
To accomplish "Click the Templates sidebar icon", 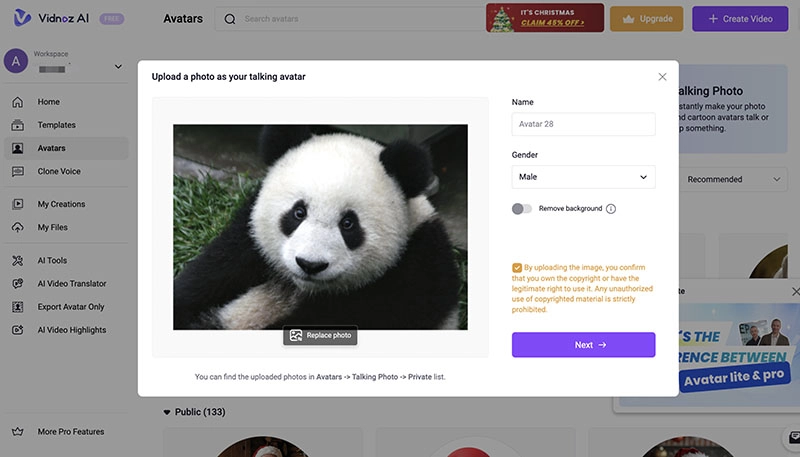I will [17, 125].
